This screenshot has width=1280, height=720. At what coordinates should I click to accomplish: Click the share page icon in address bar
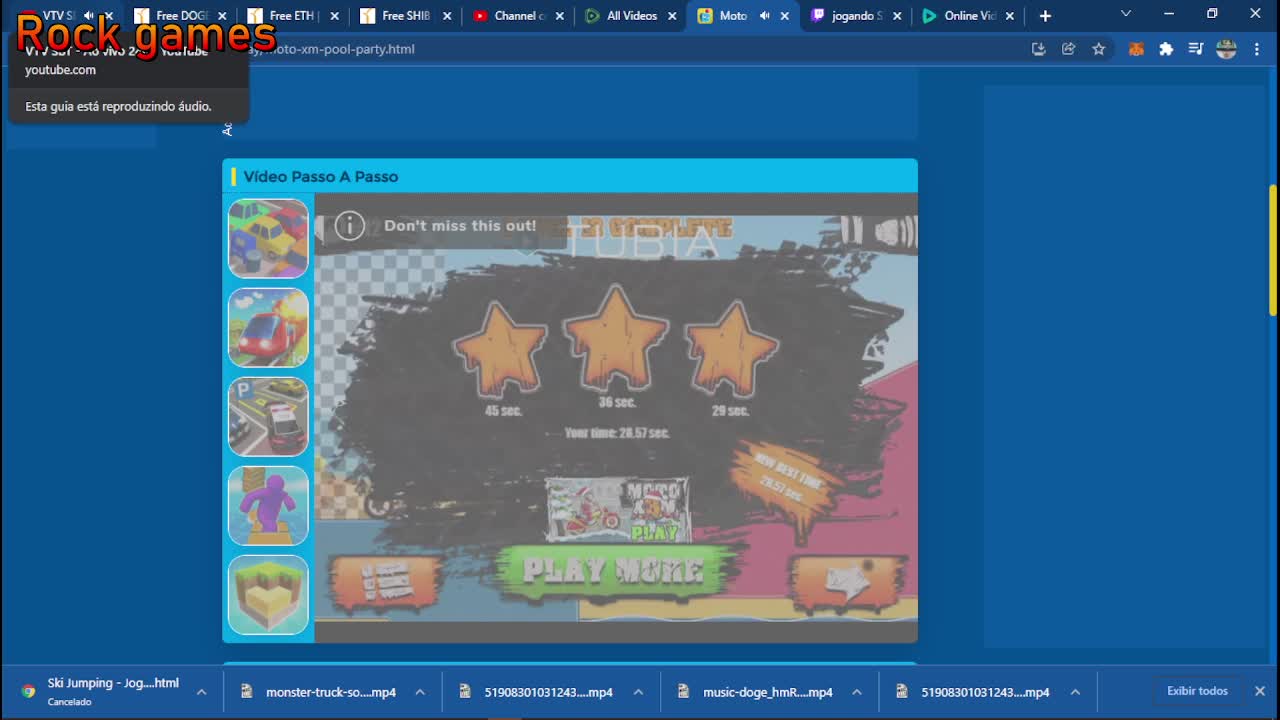coord(1068,49)
